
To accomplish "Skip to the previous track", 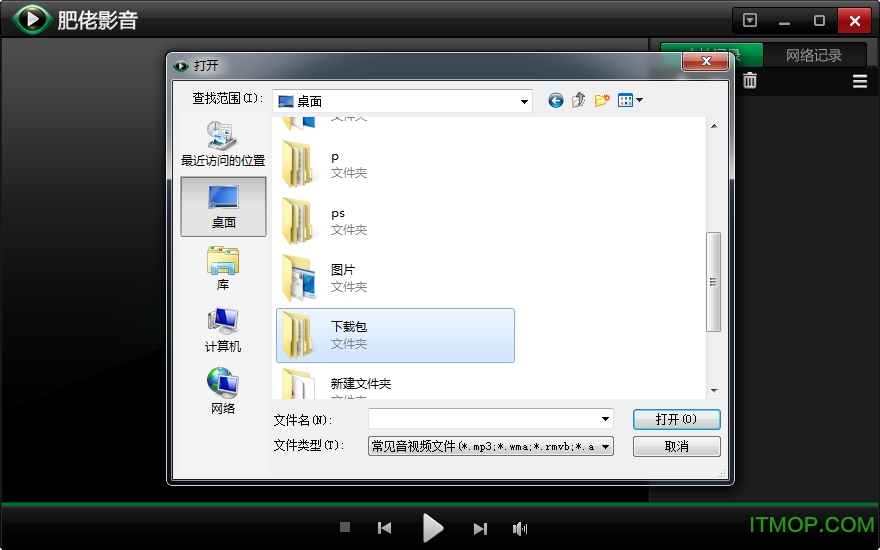I will (384, 528).
